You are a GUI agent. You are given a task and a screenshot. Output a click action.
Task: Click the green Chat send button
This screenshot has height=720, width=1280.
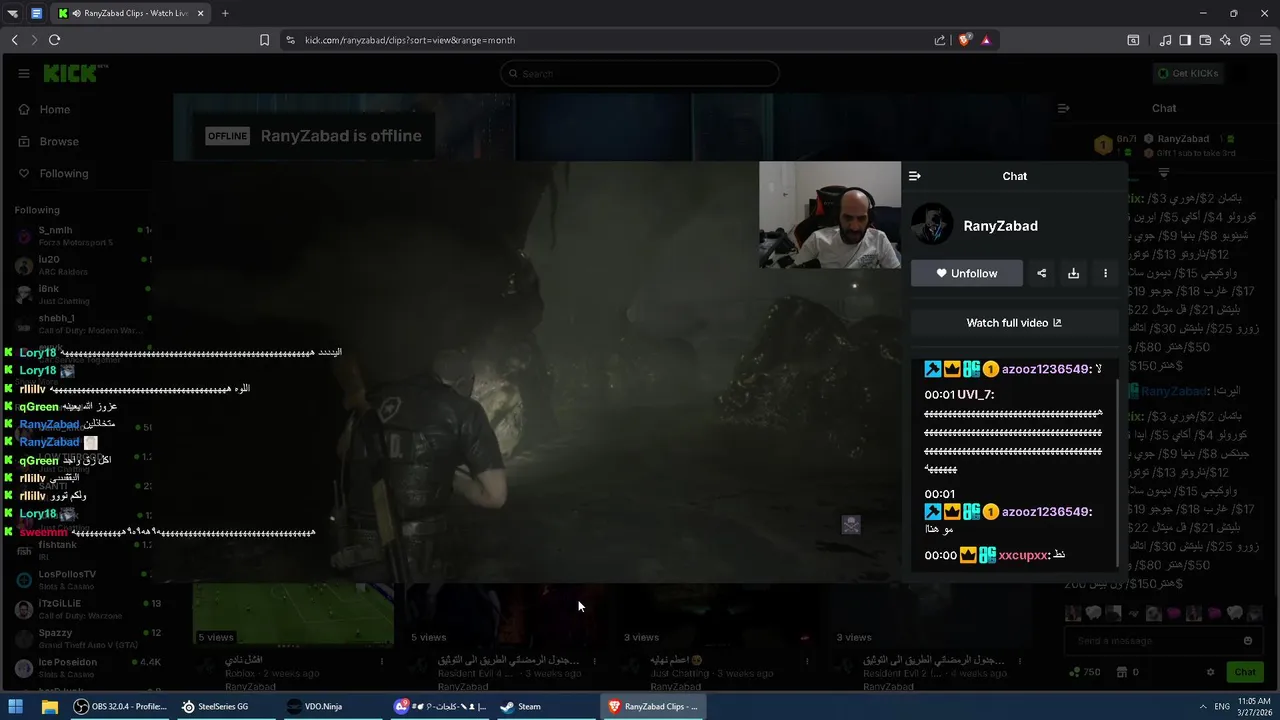point(1245,672)
